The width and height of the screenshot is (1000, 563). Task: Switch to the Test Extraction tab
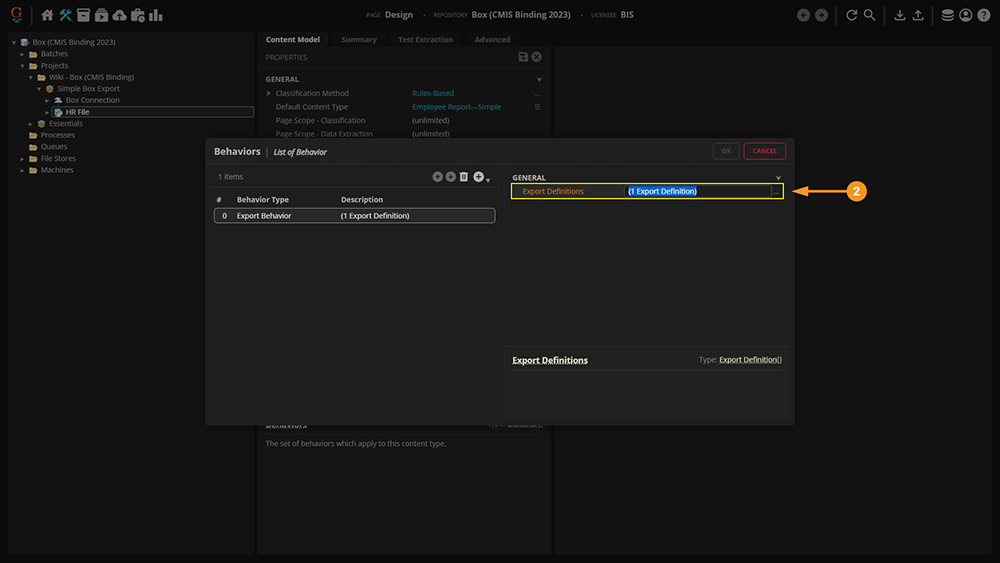[x=425, y=40]
